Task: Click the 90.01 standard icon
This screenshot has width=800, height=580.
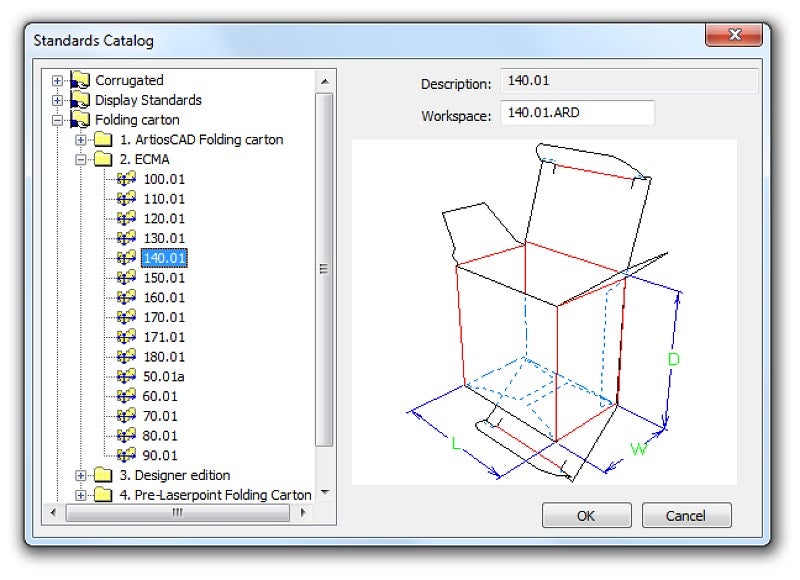Action: click(127, 456)
